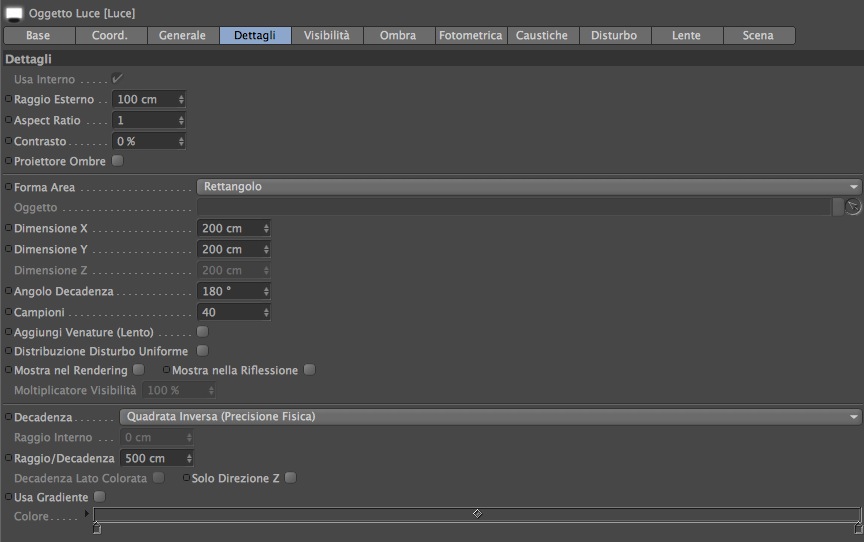Click the Raggio Esterno keyframe dot
Image resolution: width=864 pixels, height=542 pixels.
click(8, 99)
